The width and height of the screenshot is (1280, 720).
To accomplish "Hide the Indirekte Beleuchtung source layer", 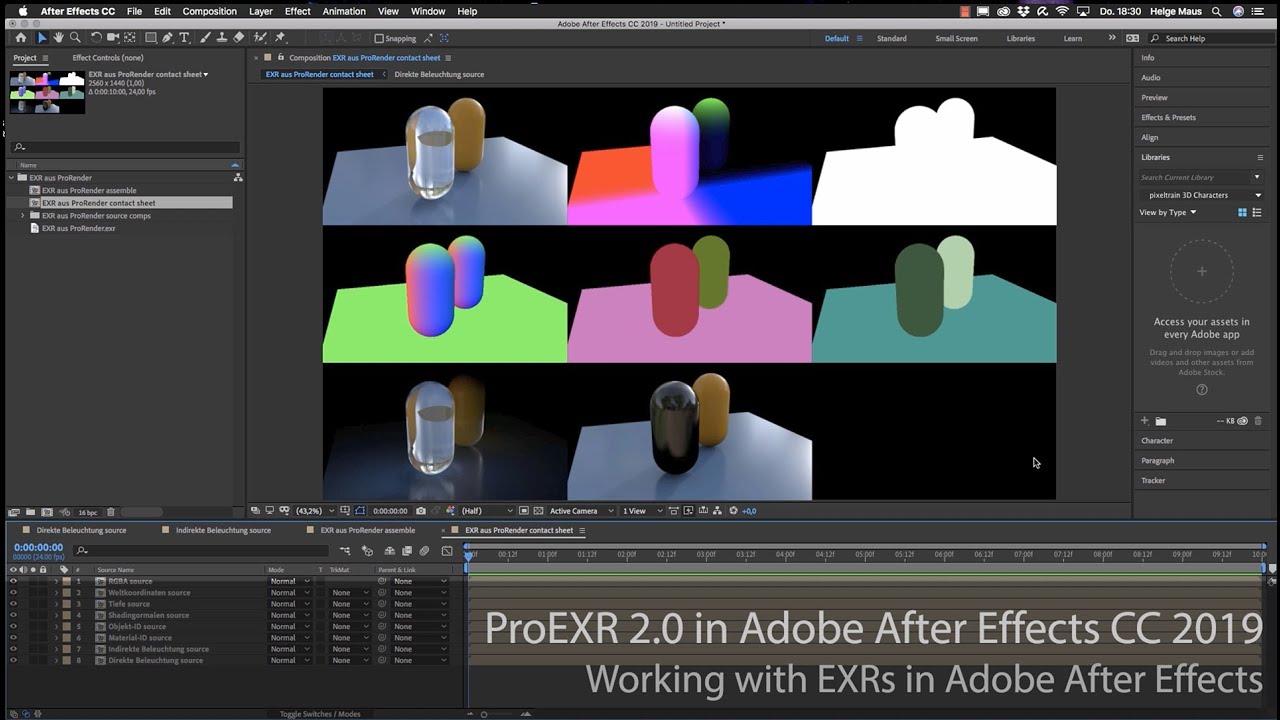I will tap(13, 649).
